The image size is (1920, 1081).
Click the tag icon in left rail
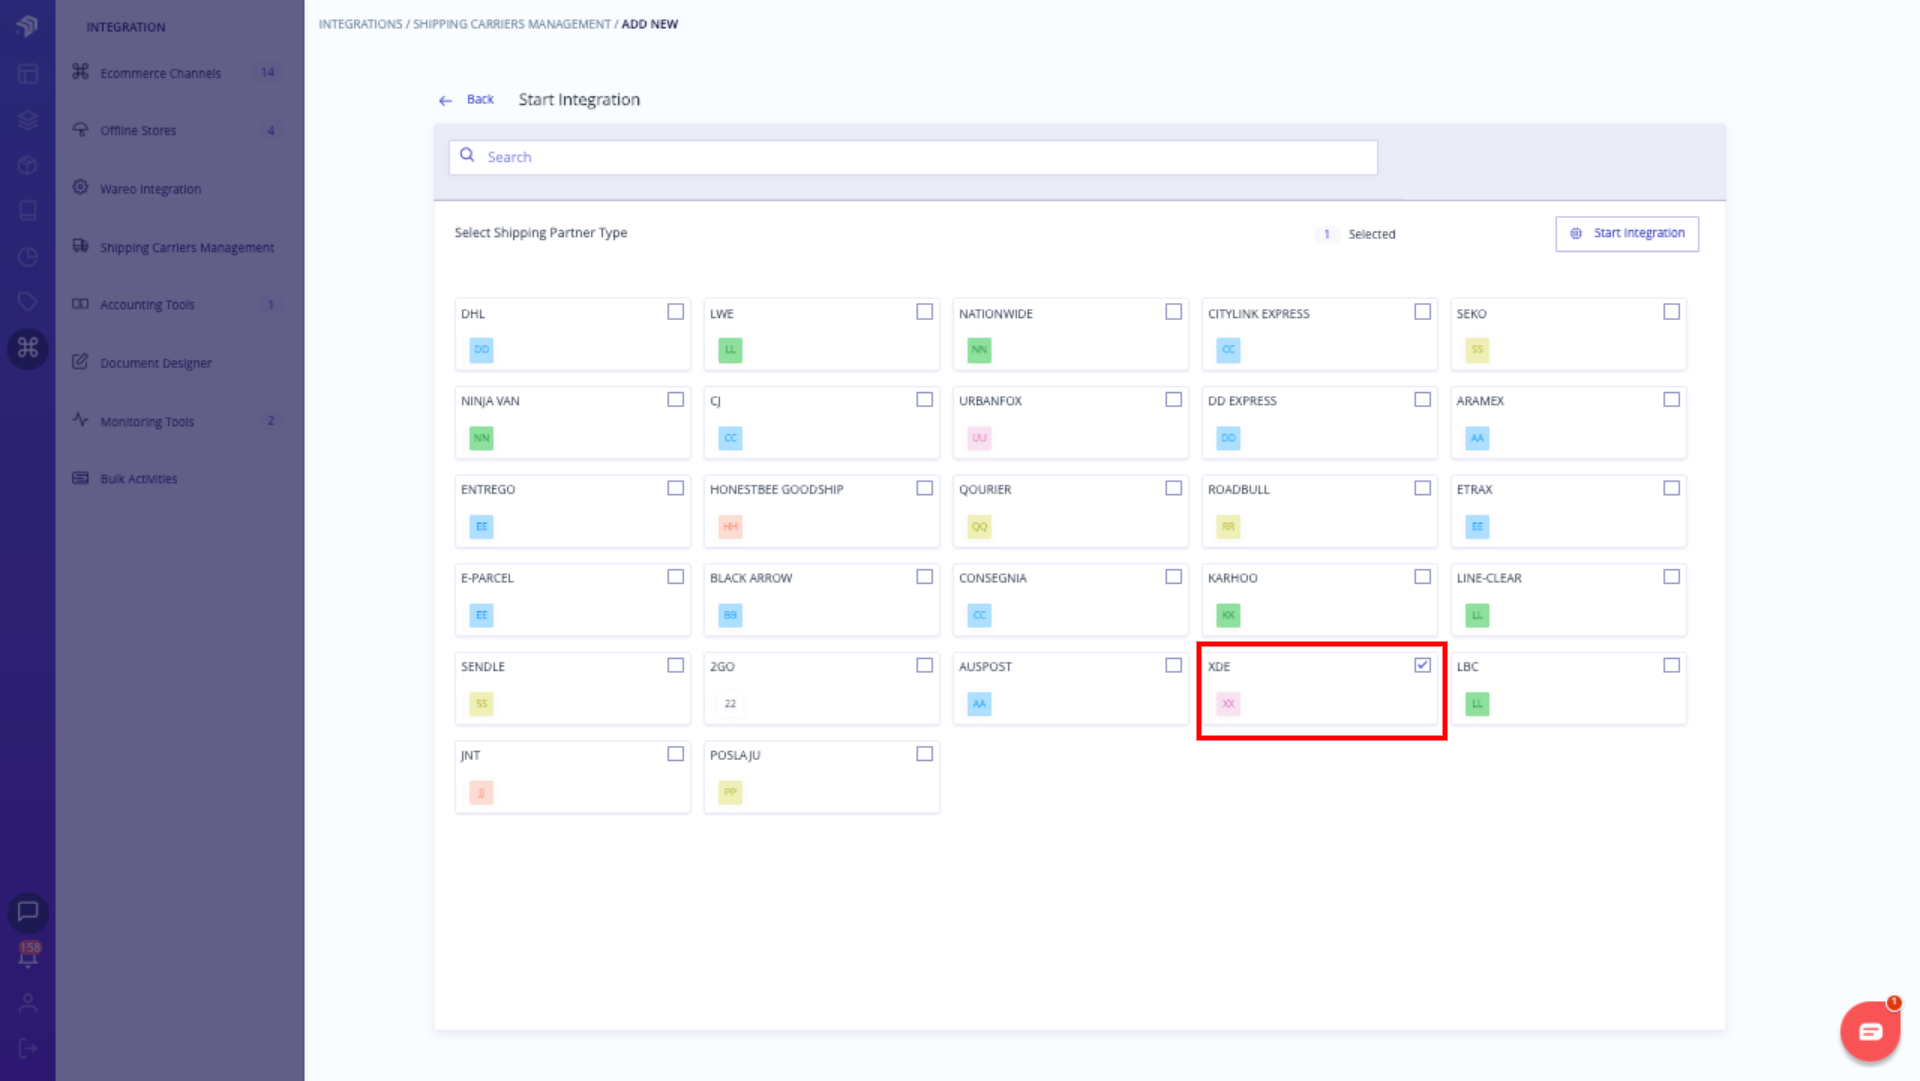click(x=27, y=301)
